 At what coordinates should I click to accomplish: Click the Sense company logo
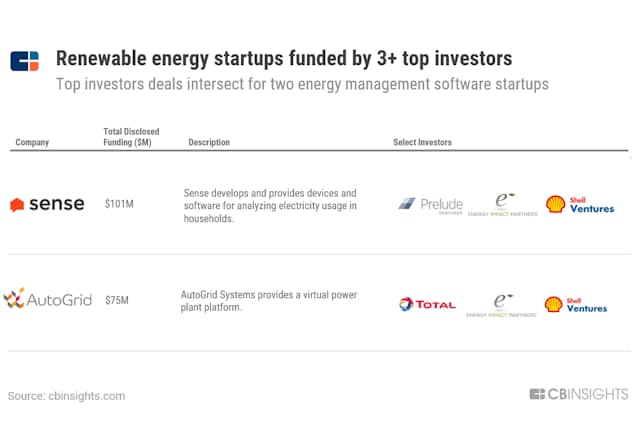click(47, 204)
